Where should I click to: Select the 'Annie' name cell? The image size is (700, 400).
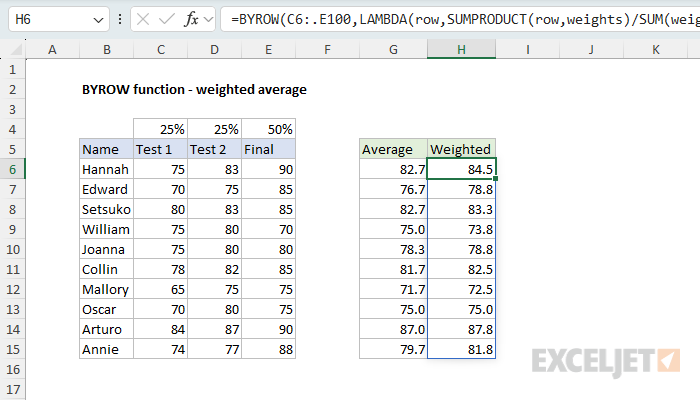point(107,350)
